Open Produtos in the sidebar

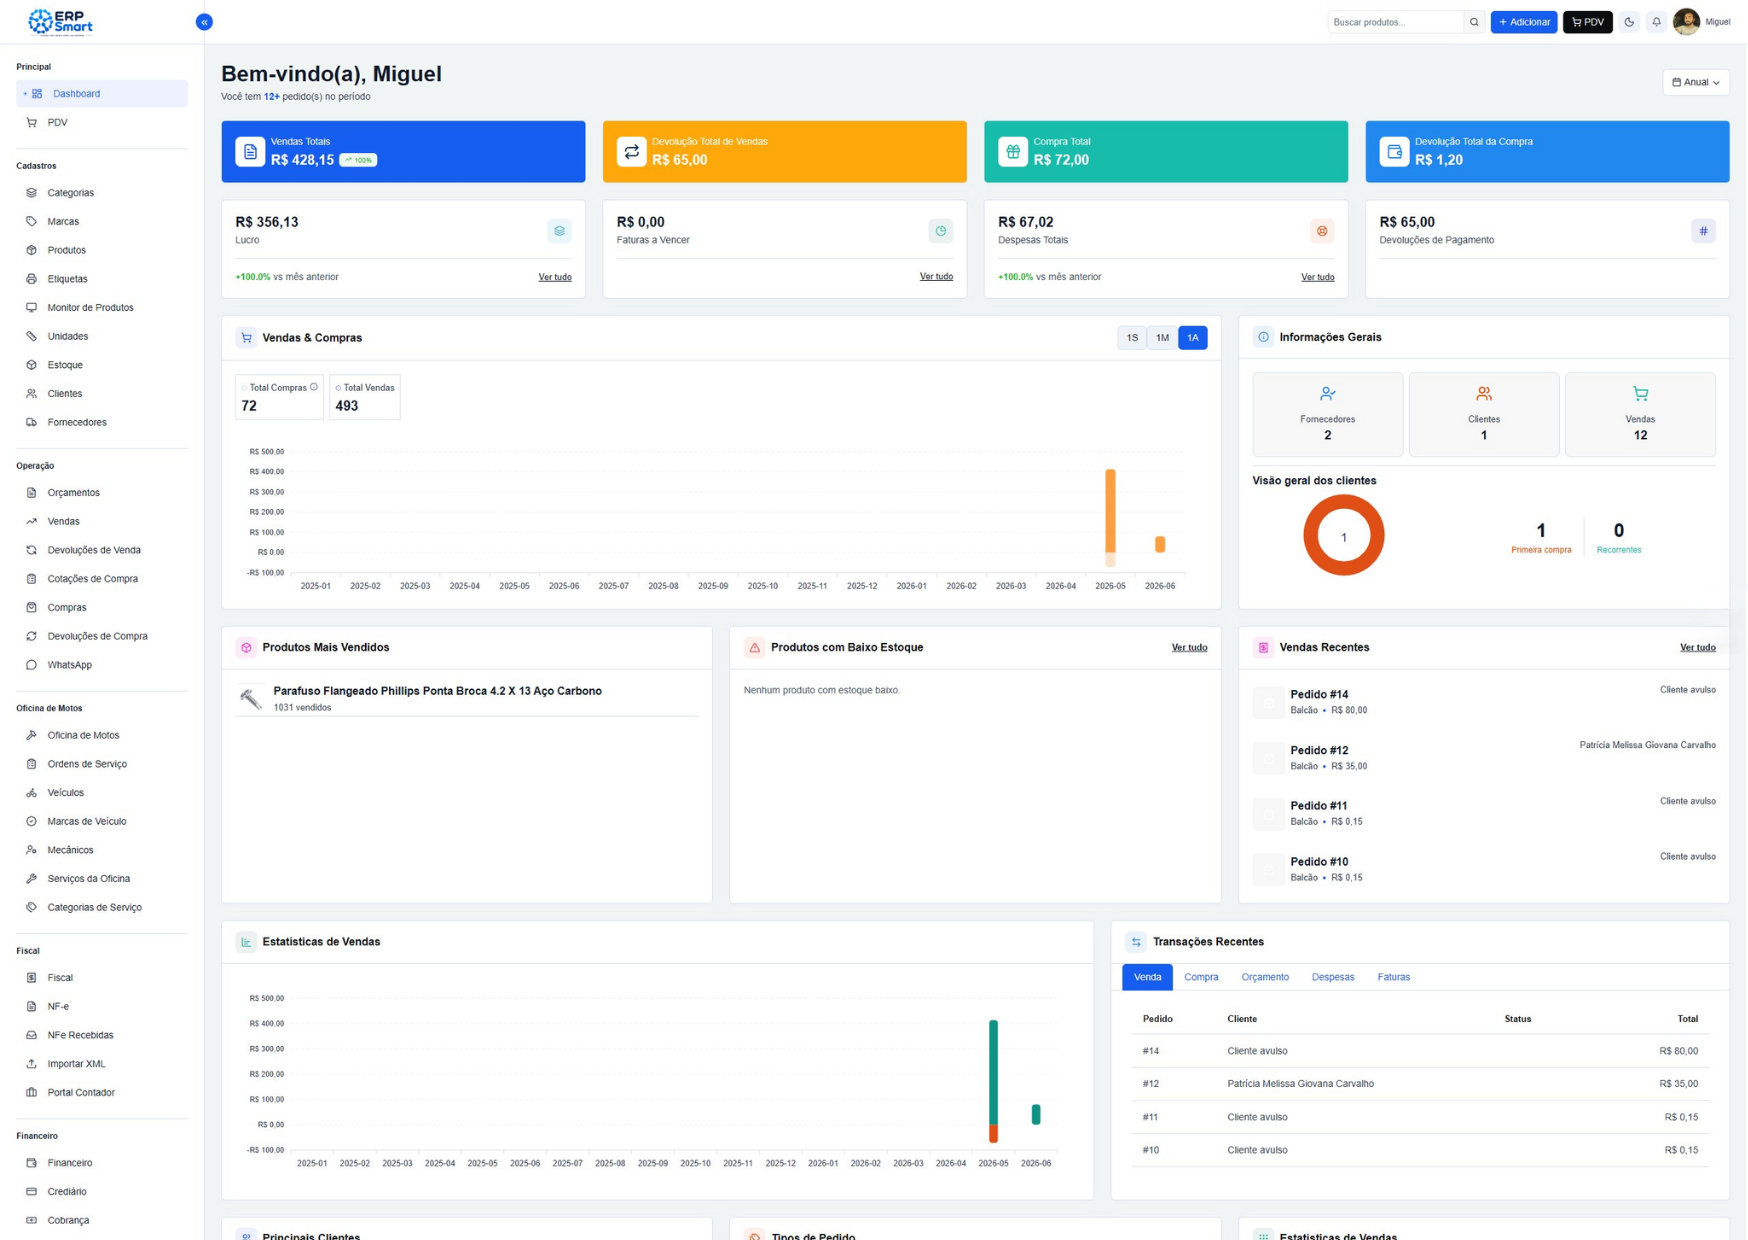tap(102, 250)
